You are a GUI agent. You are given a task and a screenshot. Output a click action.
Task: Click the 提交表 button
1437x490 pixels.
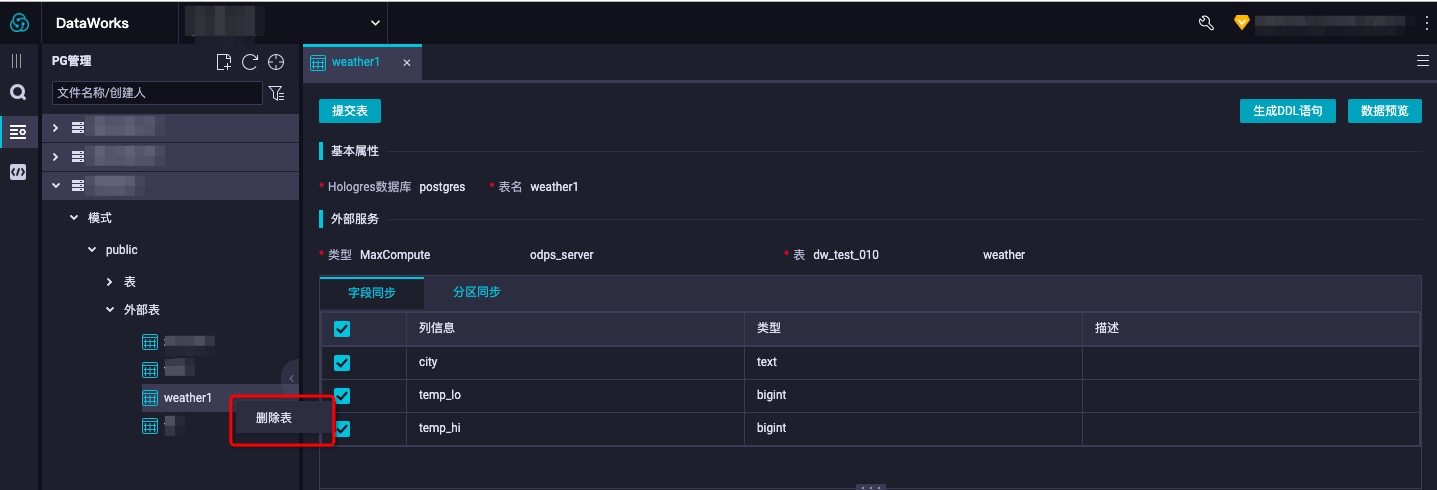tap(350, 111)
